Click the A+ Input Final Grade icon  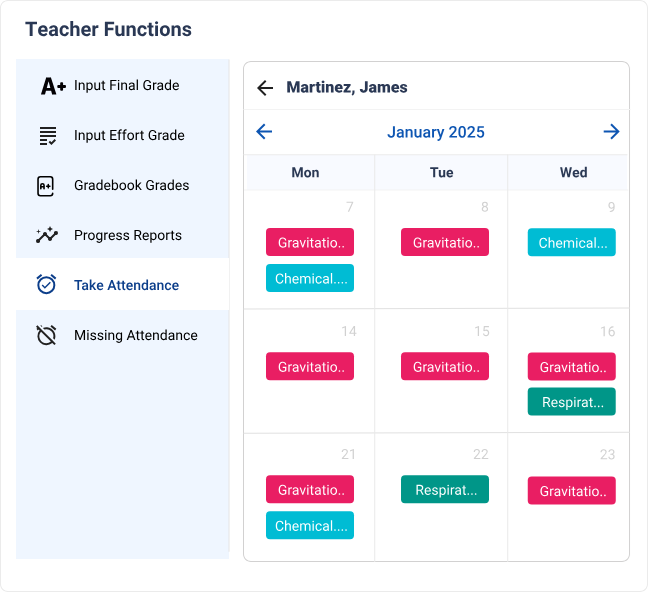click(x=53, y=86)
